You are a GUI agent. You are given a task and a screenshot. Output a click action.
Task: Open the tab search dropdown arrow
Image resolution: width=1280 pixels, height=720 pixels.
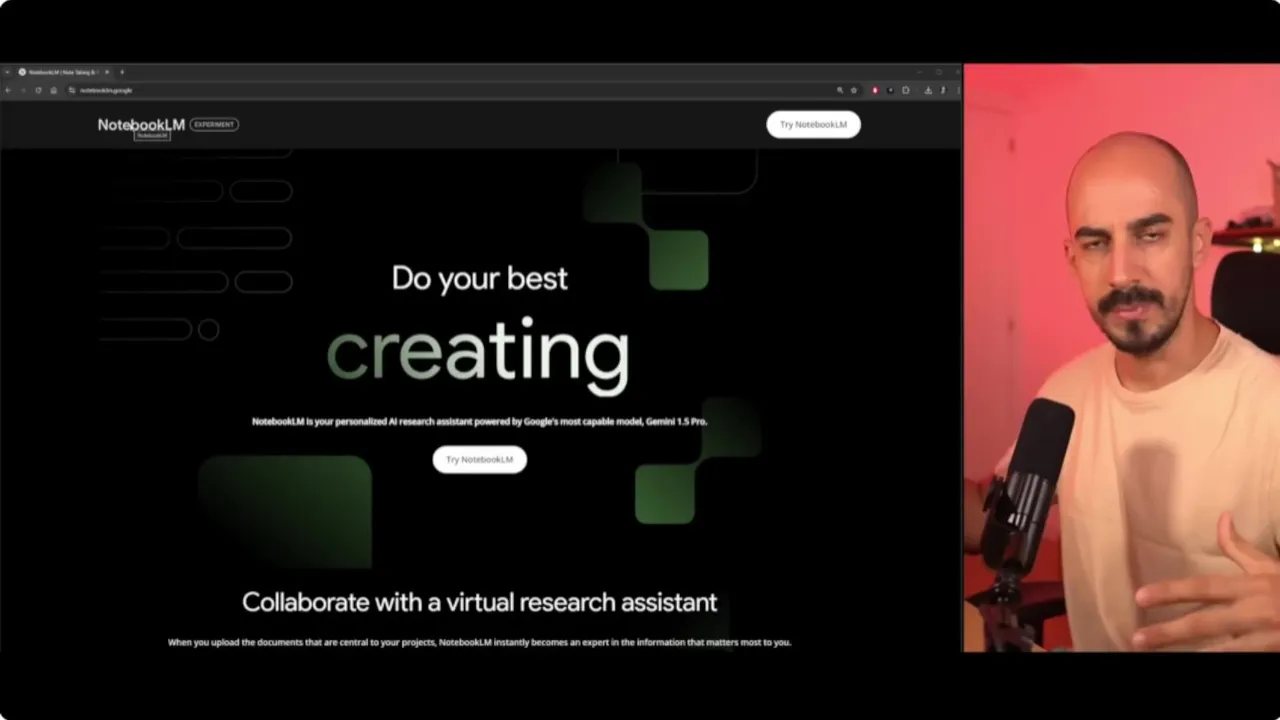click(7, 72)
